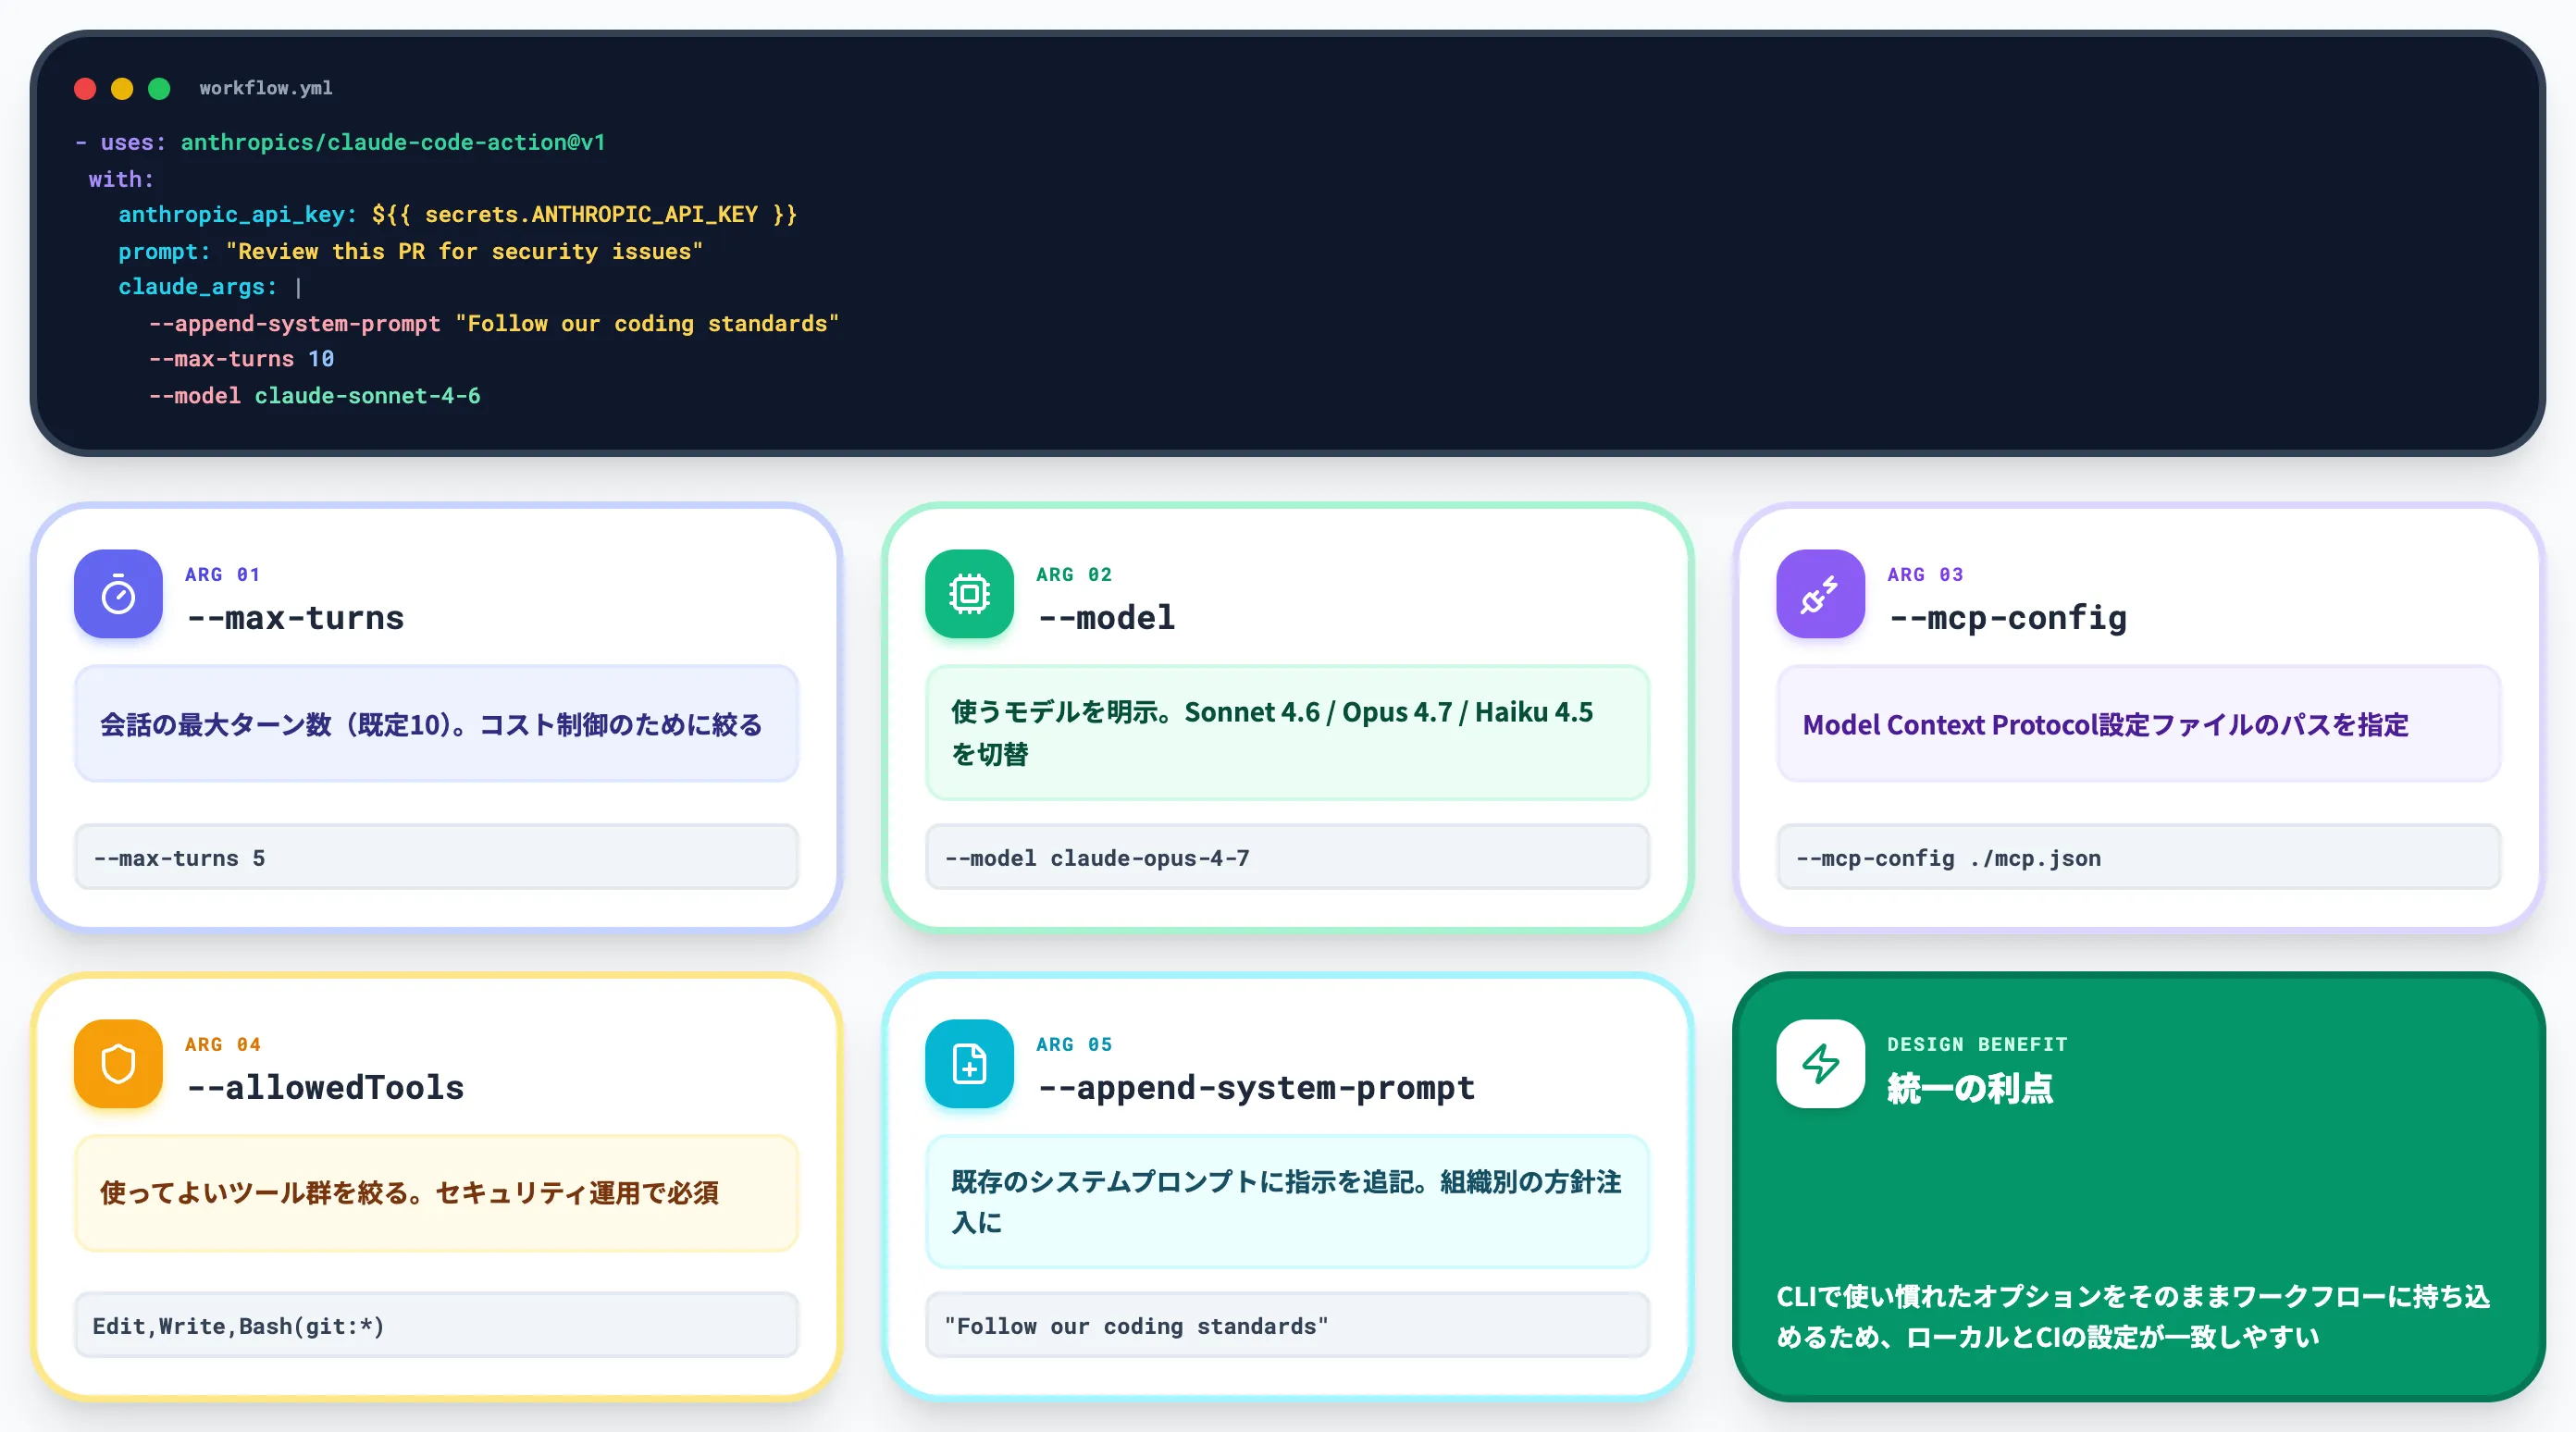Click the --max-turns card heading

(296, 618)
